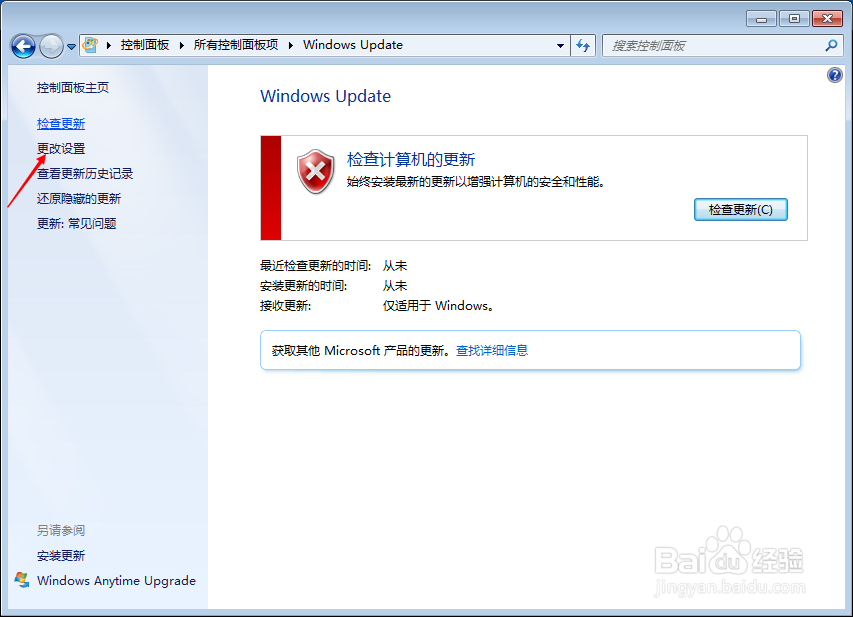Viewport: 853px width, 617px height.
Task: Close the Windows Update window
Action: [827, 19]
